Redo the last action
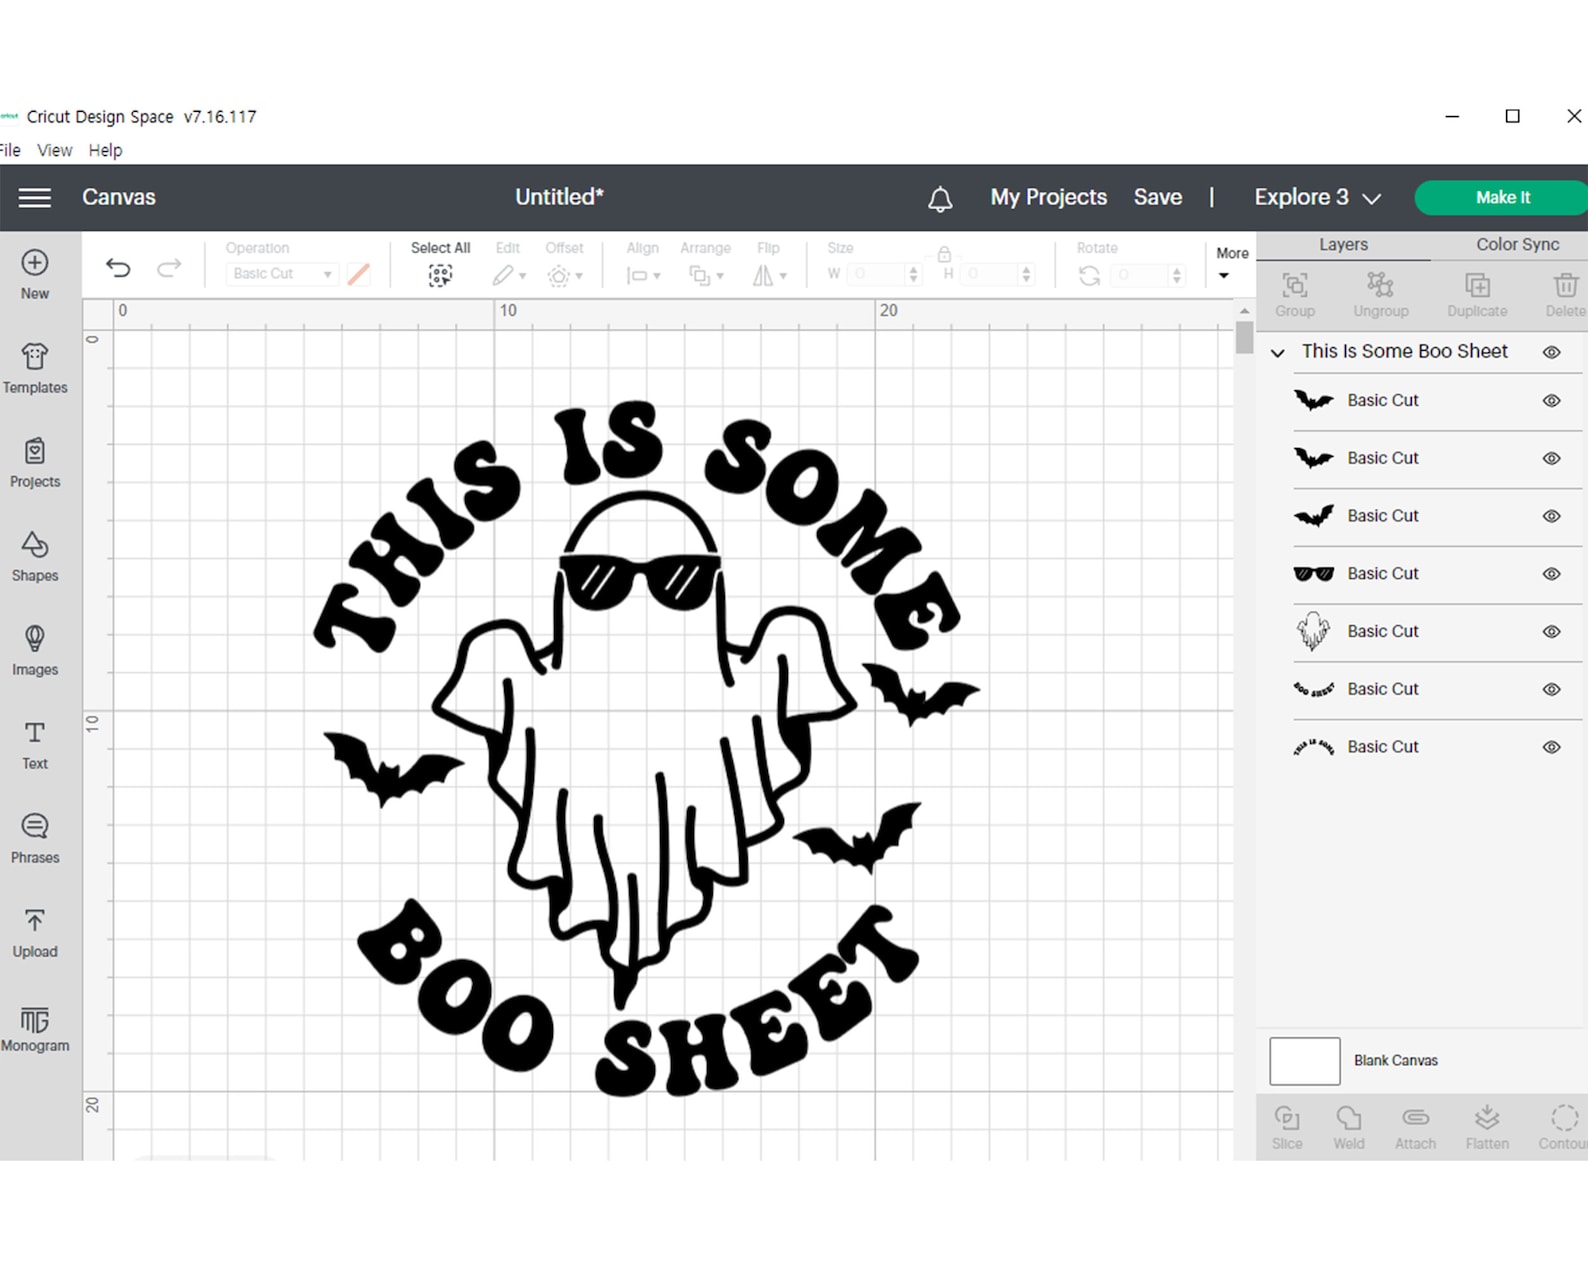1588x1270 pixels. (169, 267)
